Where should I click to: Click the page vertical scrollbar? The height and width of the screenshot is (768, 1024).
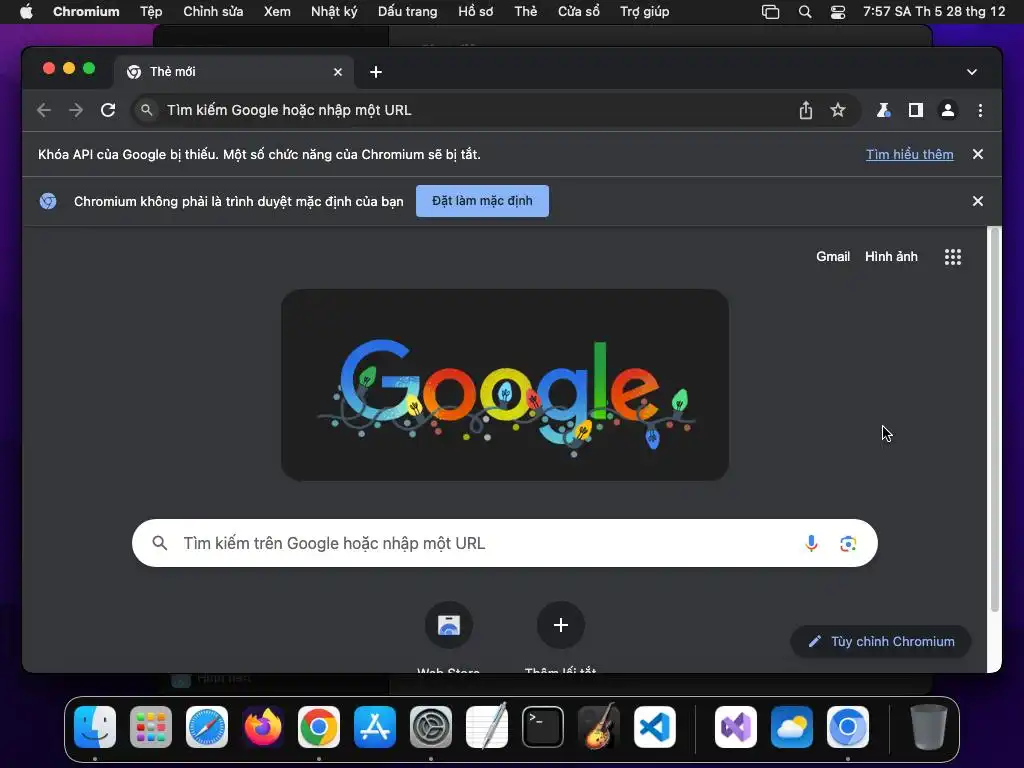click(x=995, y=418)
